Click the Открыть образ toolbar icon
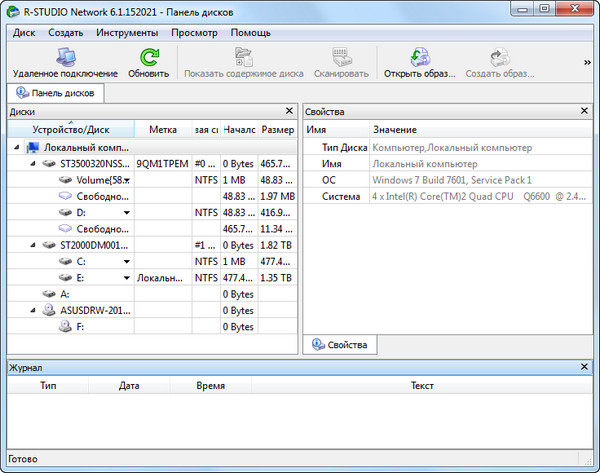The width and height of the screenshot is (600, 473). pos(416,57)
